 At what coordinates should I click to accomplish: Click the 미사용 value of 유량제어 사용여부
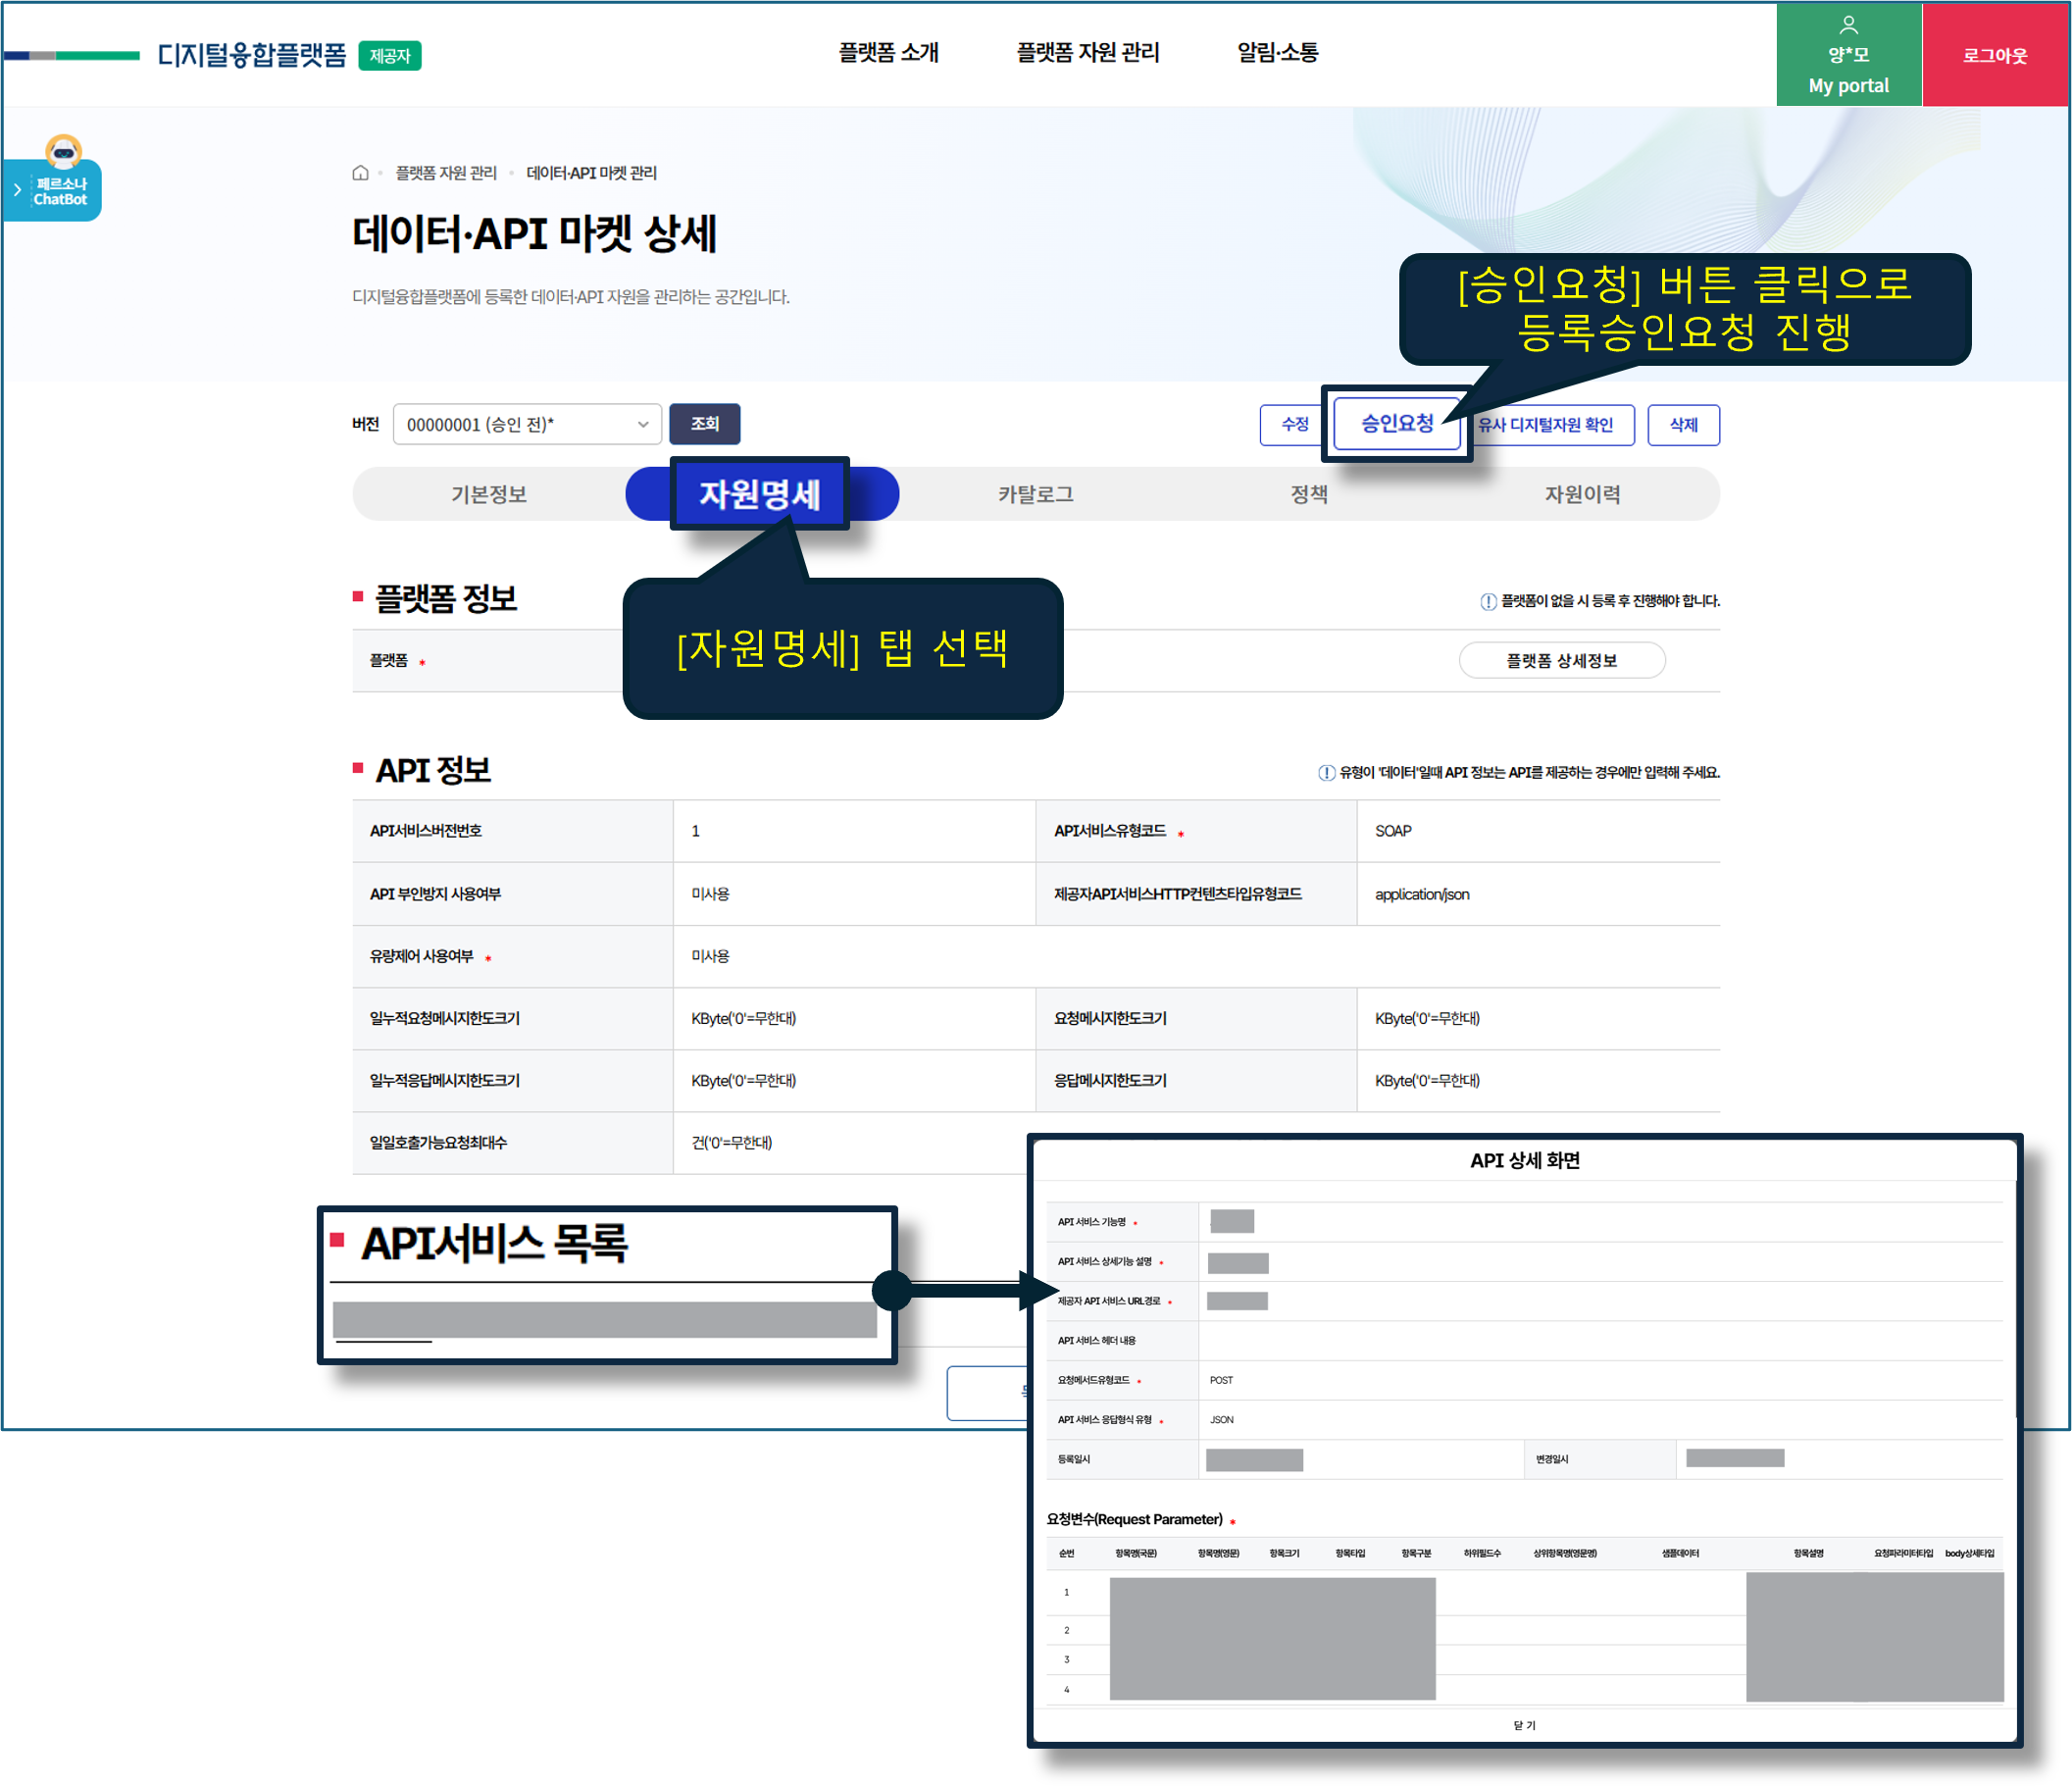click(x=710, y=956)
